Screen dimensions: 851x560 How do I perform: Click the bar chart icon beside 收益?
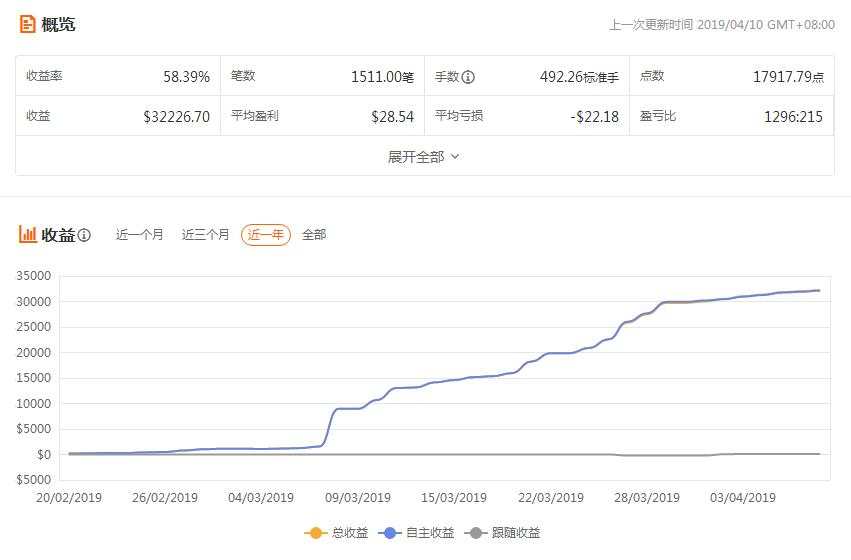pyautogui.click(x=28, y=234)
